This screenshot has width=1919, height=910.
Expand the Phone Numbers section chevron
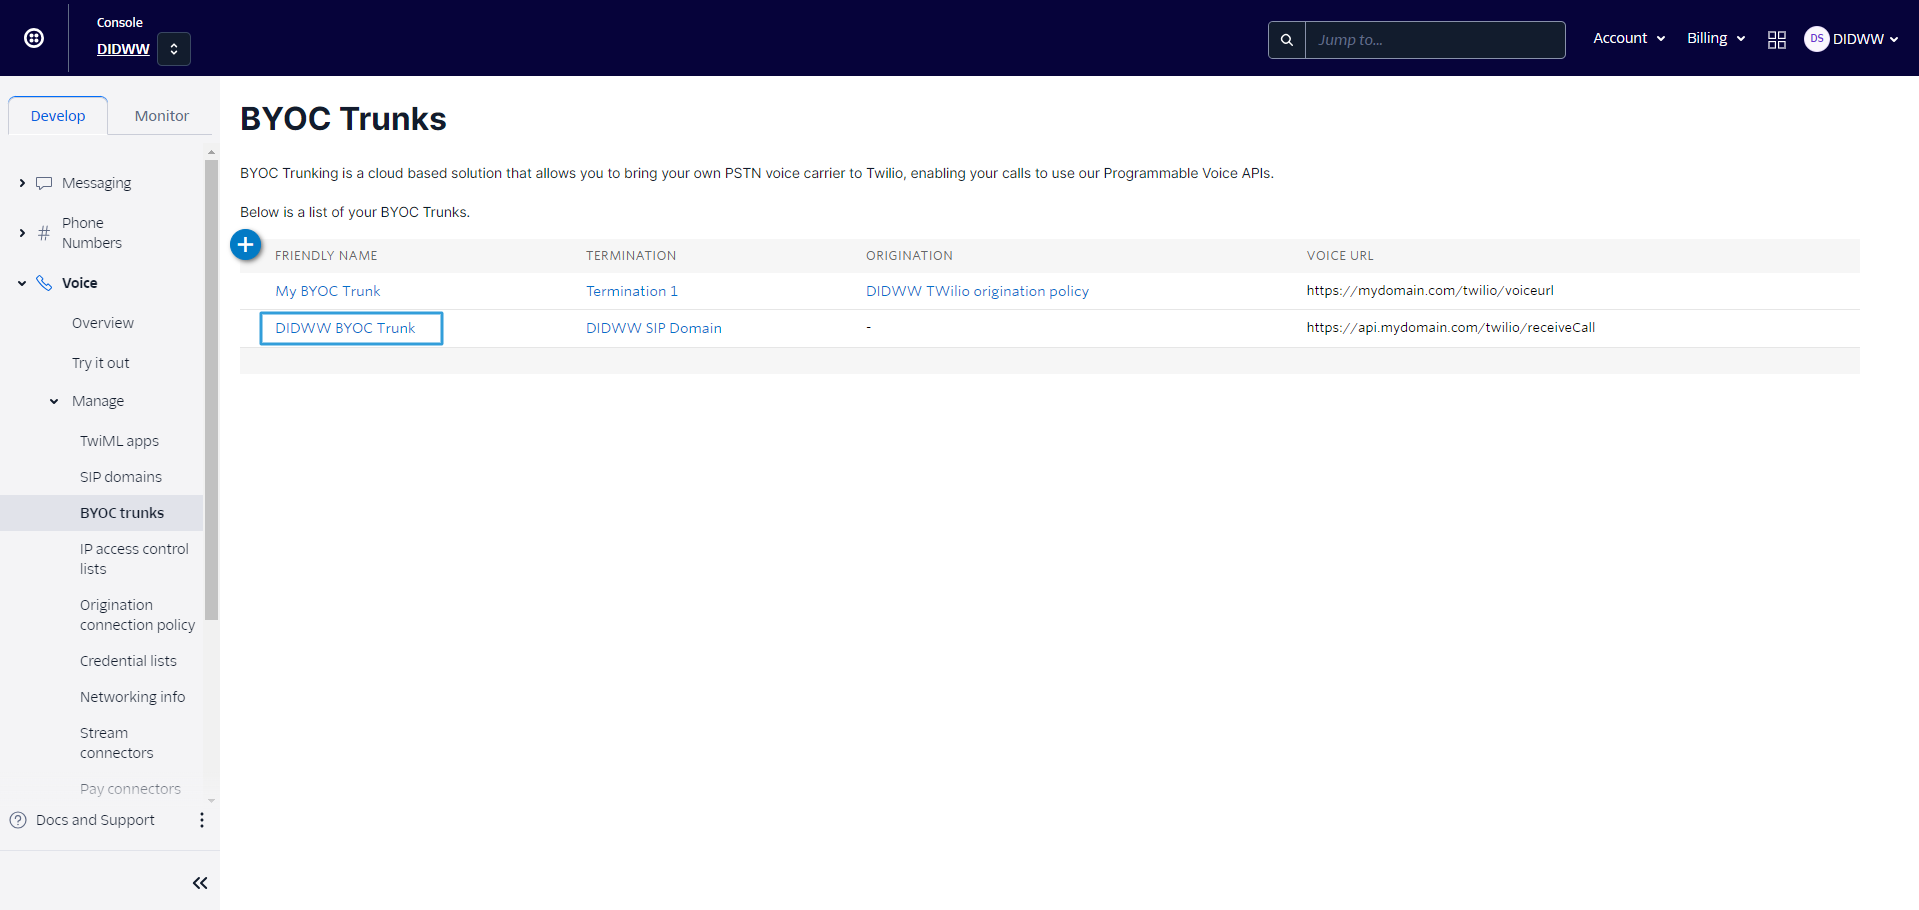[22, 233]
